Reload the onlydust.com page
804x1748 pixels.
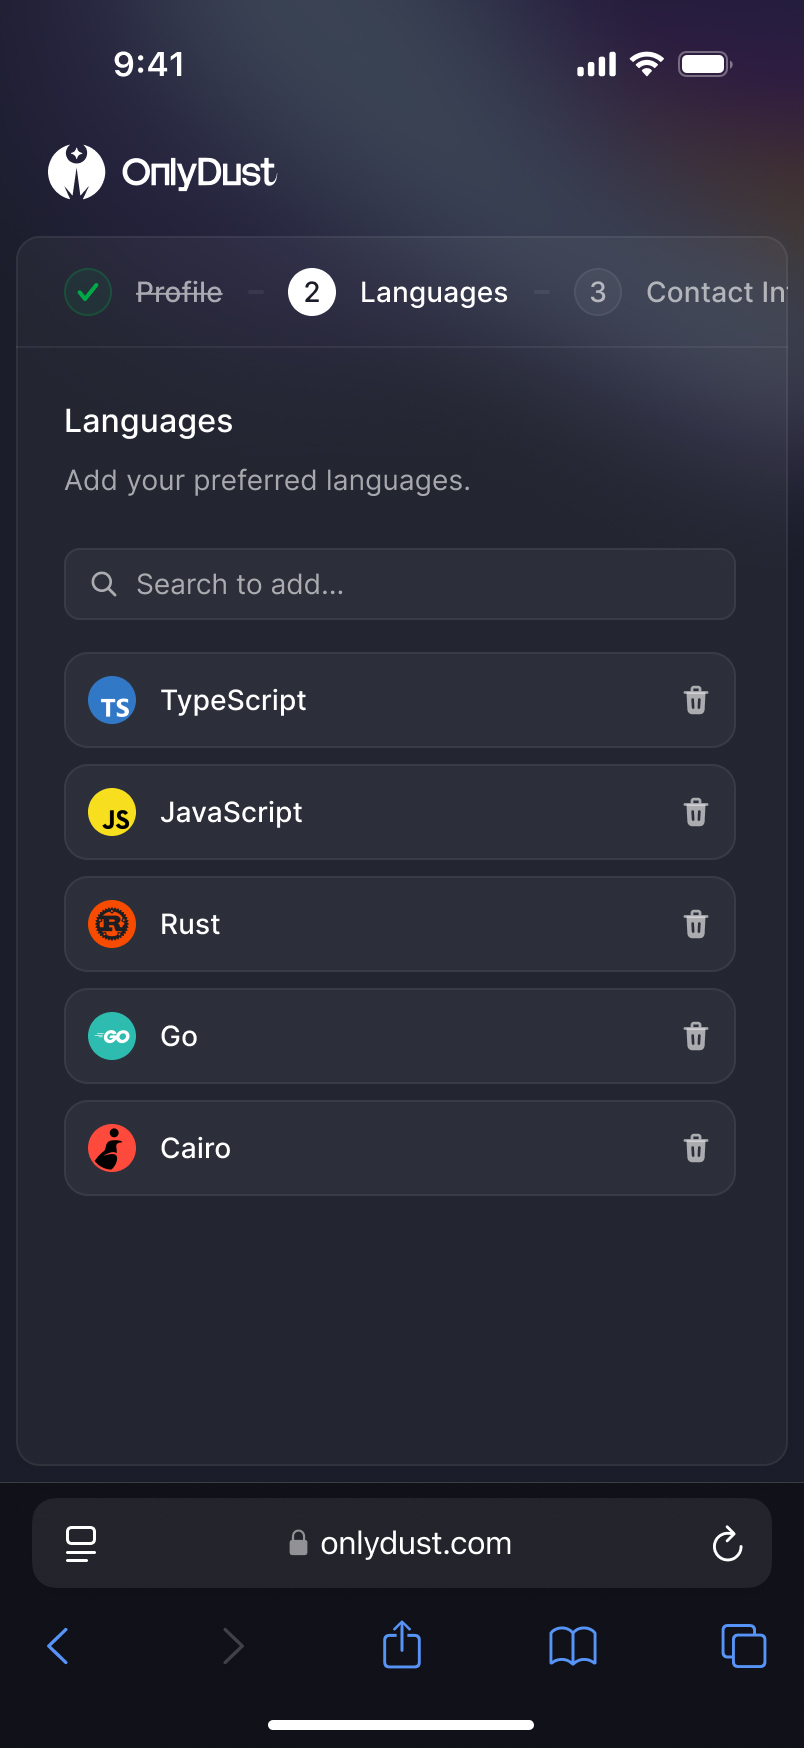click(x=727, y=1544)
